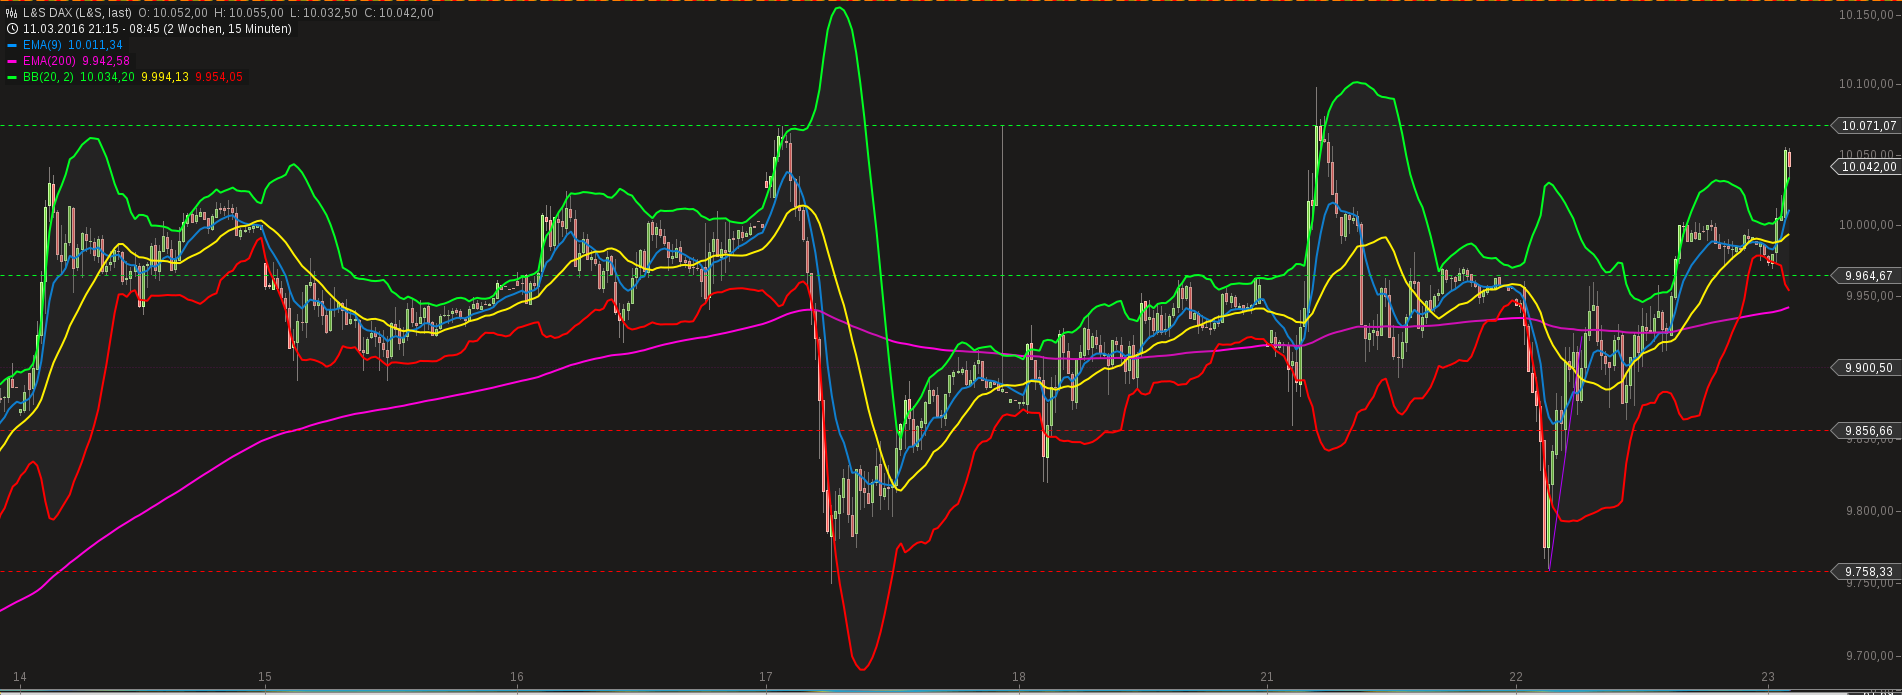Image resolution: width=1902 pixels, height=695 pixels.
Task: Click the high value H: 10.055,00
Action: pos(249,13)
